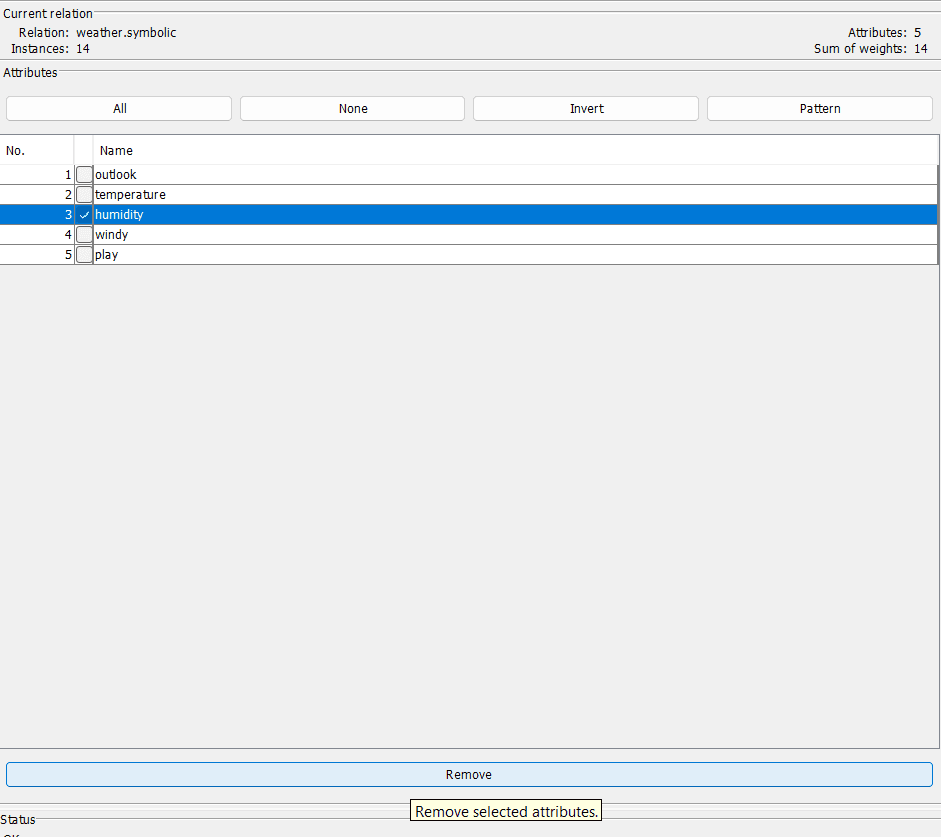Select the play attribute row
941x837 pixels.
point(469,254)
